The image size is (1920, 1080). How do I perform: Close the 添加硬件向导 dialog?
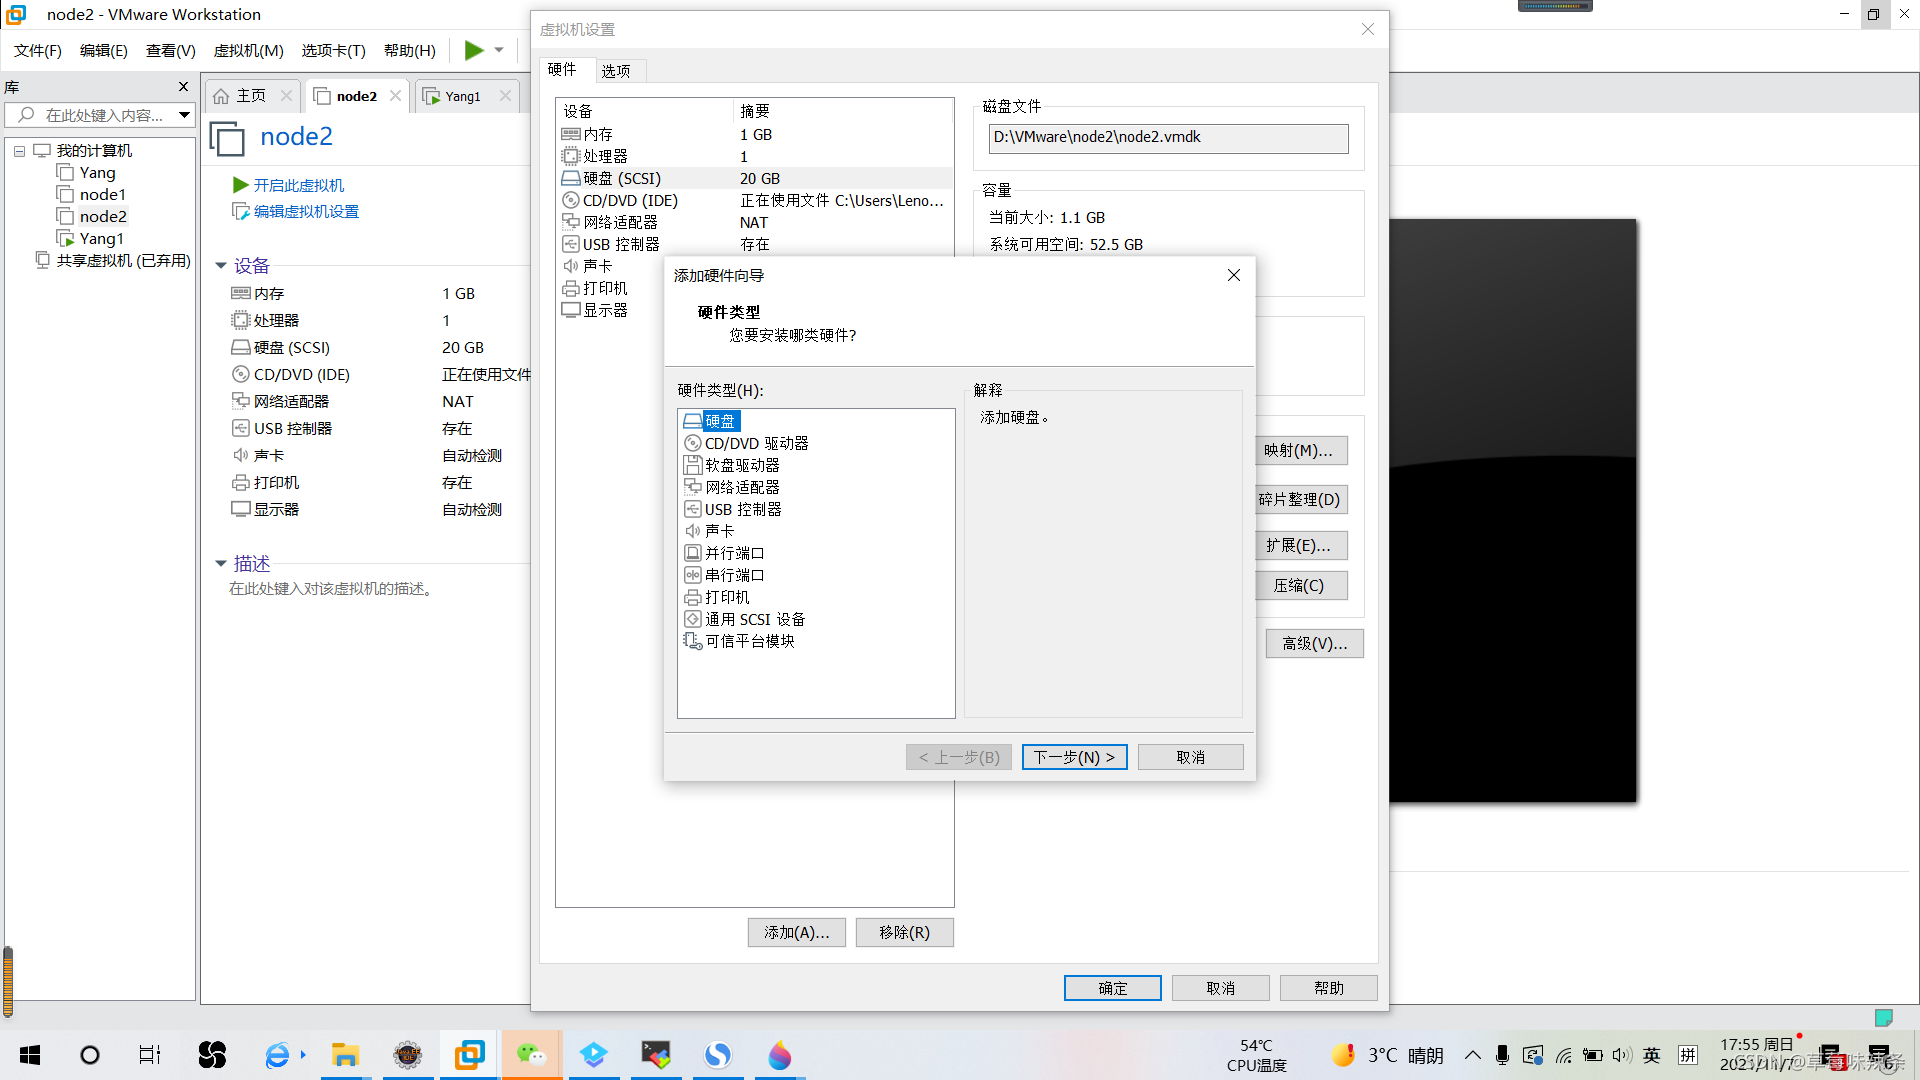1234,275
